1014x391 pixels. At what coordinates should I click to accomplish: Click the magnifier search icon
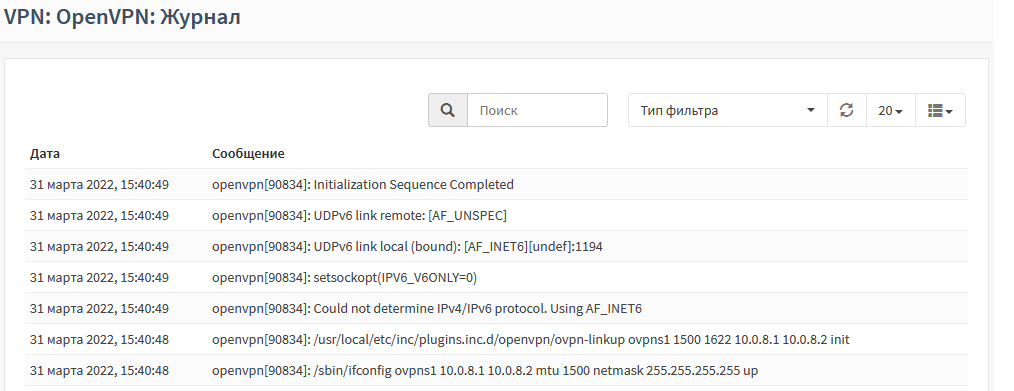click(x=448, y=111)
